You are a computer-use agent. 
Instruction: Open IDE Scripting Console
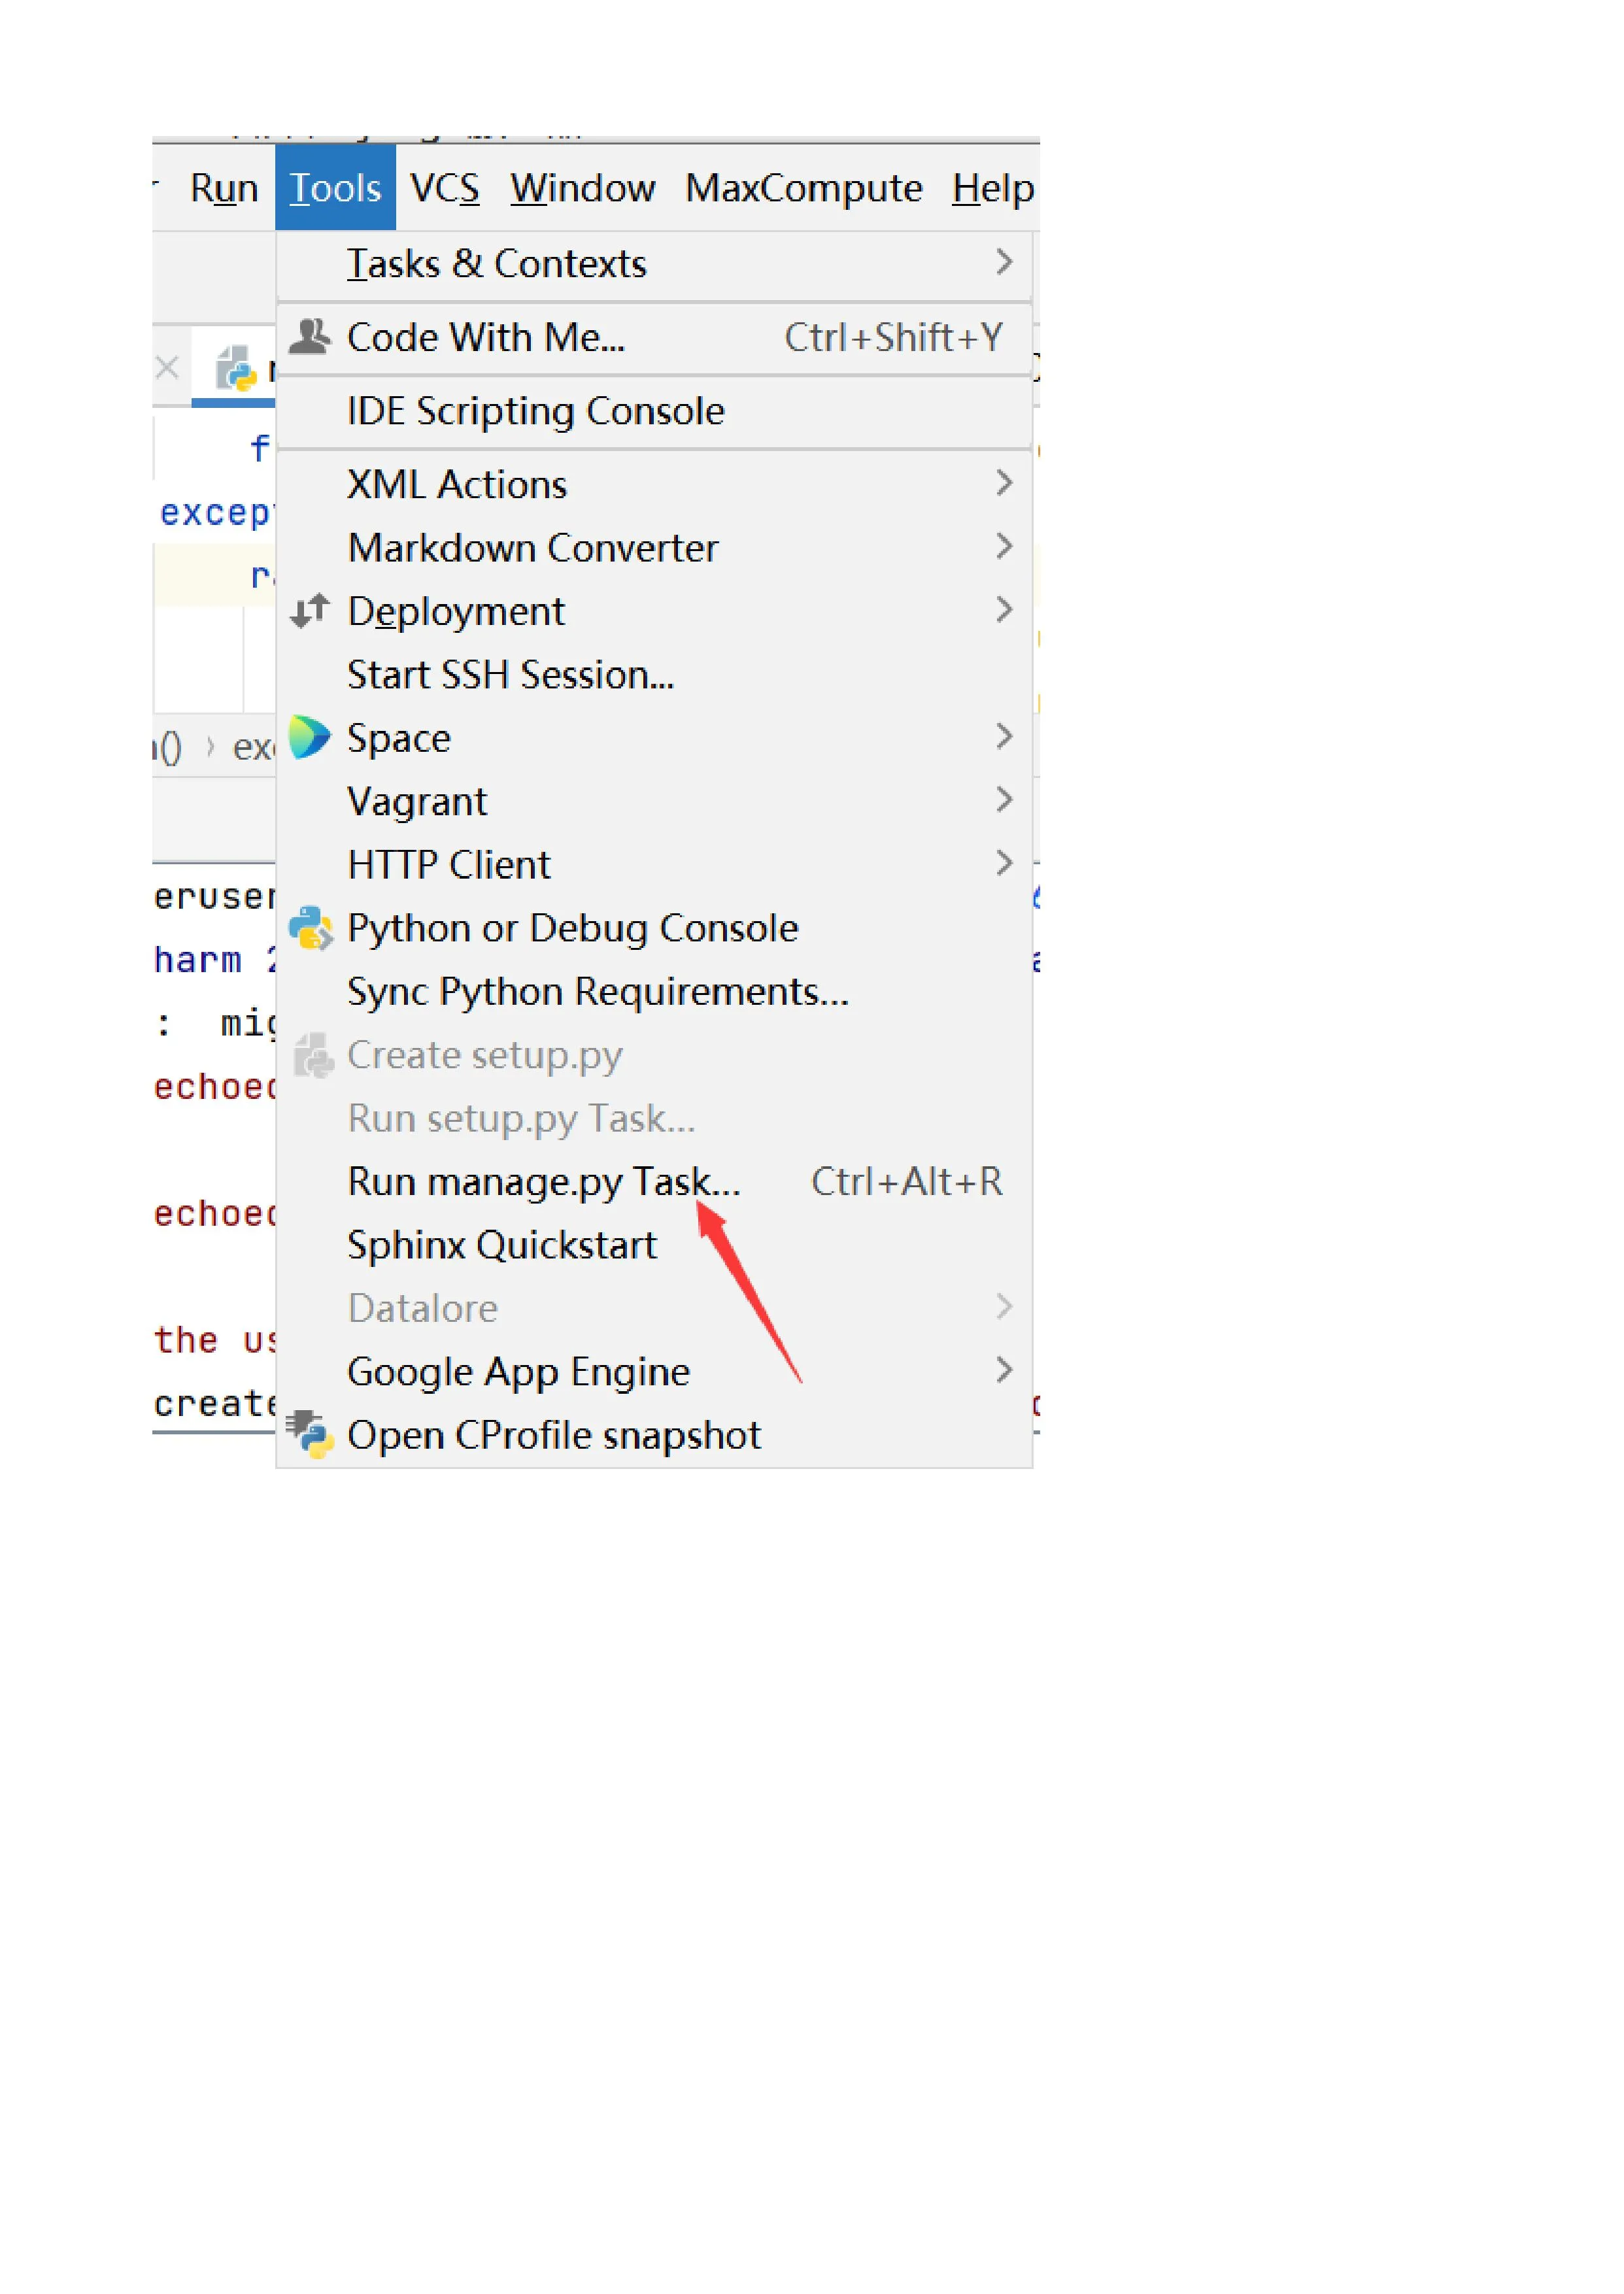point(535,411)
